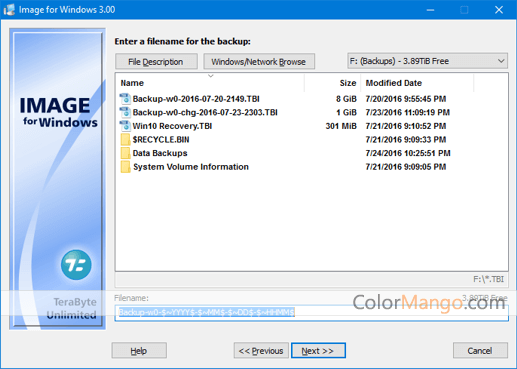Click the TBI file icon for Backup-w0-2016-07-20-2149
Screen dimensions: 517x369
[125, 99]
